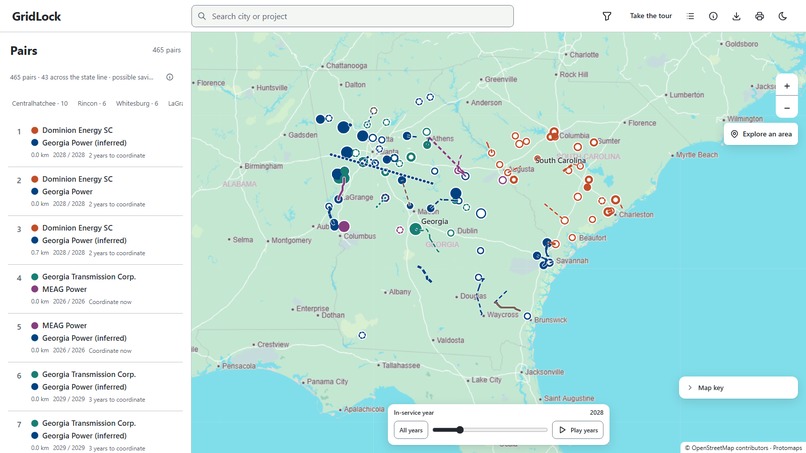This screenshot has height=453, width=806.
Task: Click the All years button
Action: (411, 430)
